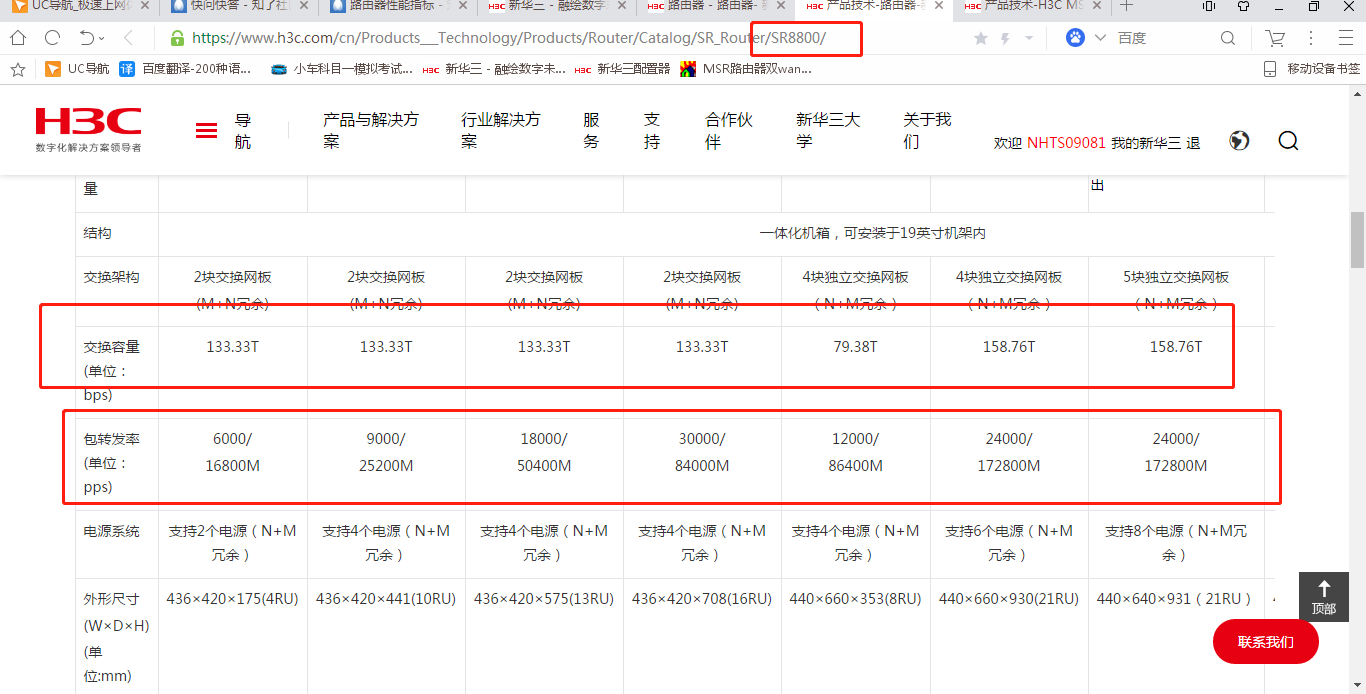1366x694 pixels.
Task: Open 服务 menu
Action: click(x=591, y=130)
